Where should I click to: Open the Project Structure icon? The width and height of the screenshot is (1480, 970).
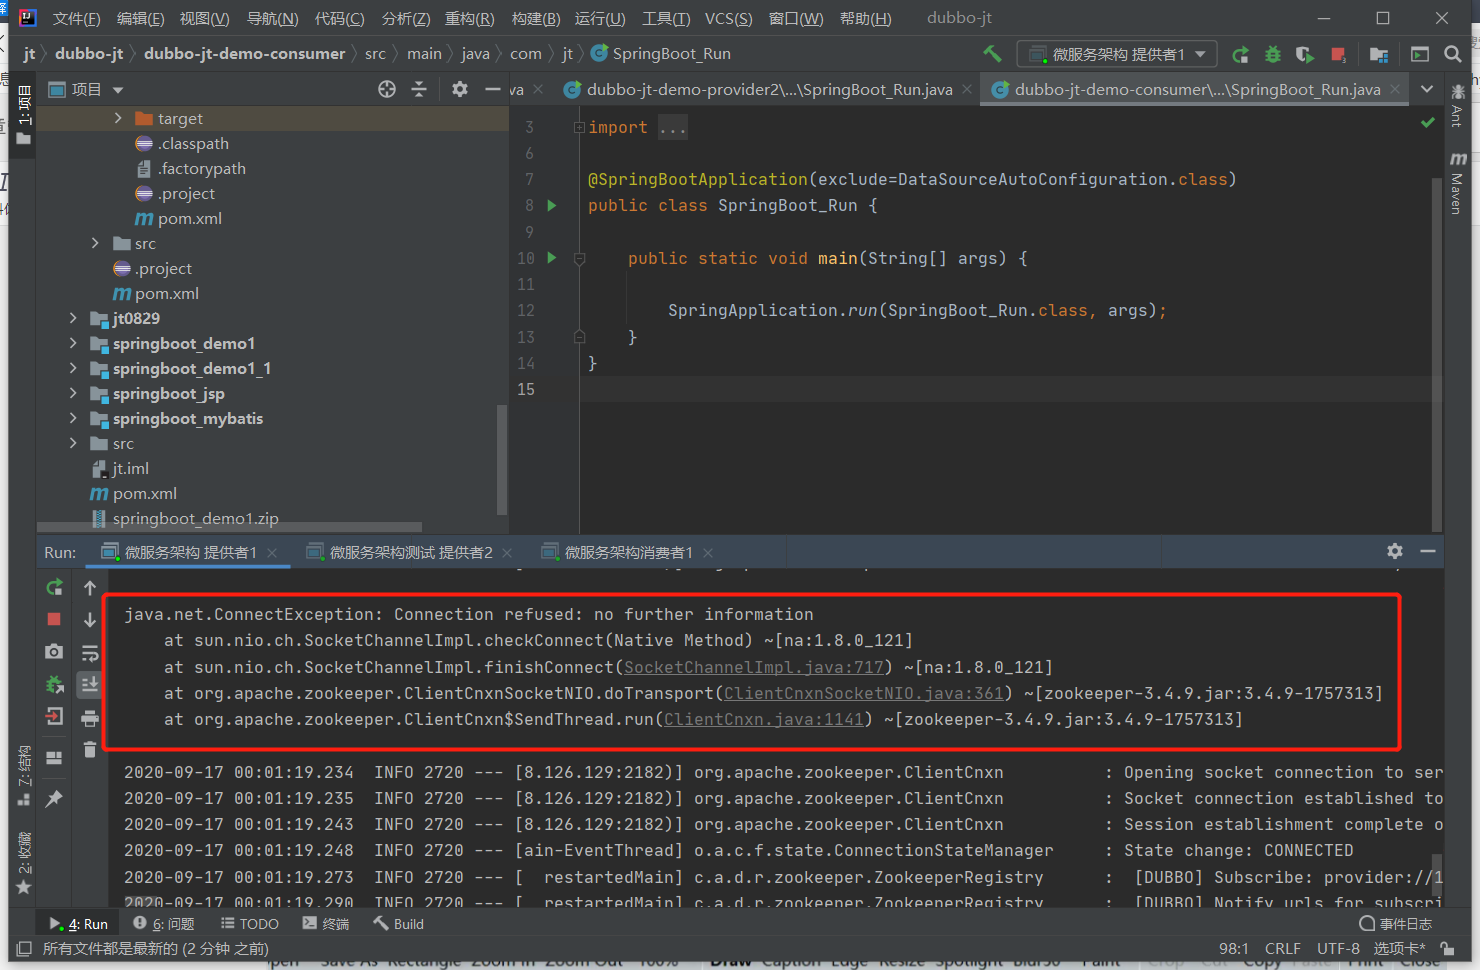(1379, 55)
